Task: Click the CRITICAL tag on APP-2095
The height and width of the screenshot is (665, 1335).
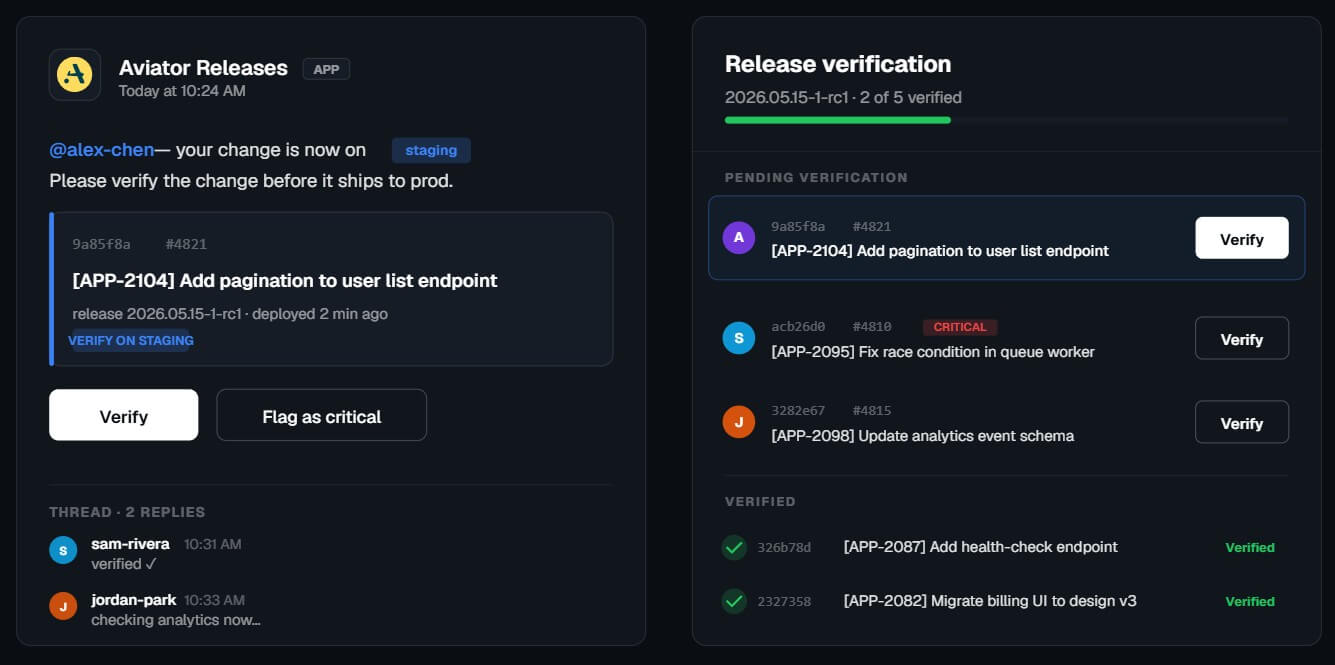Action: tap(960, 327)
